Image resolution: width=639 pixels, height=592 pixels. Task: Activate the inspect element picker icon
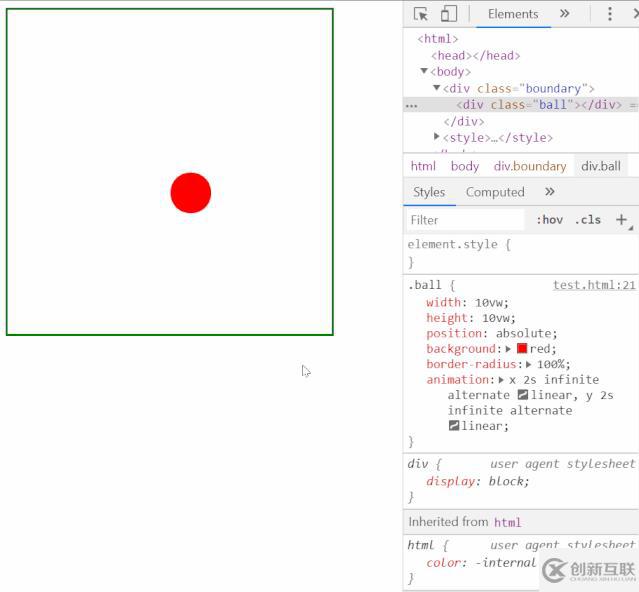tap(421, 14)
